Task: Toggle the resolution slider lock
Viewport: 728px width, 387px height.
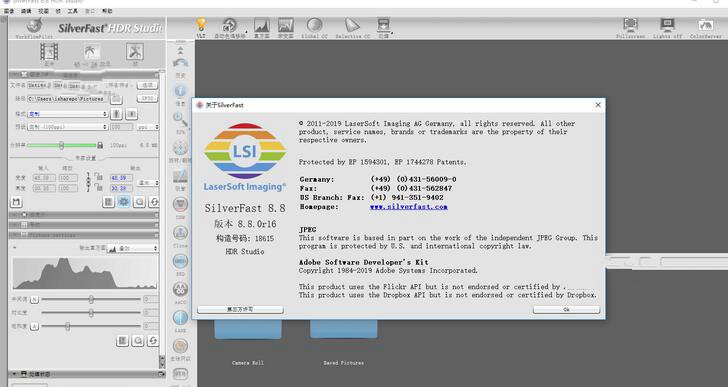Action: click(100, 145)
